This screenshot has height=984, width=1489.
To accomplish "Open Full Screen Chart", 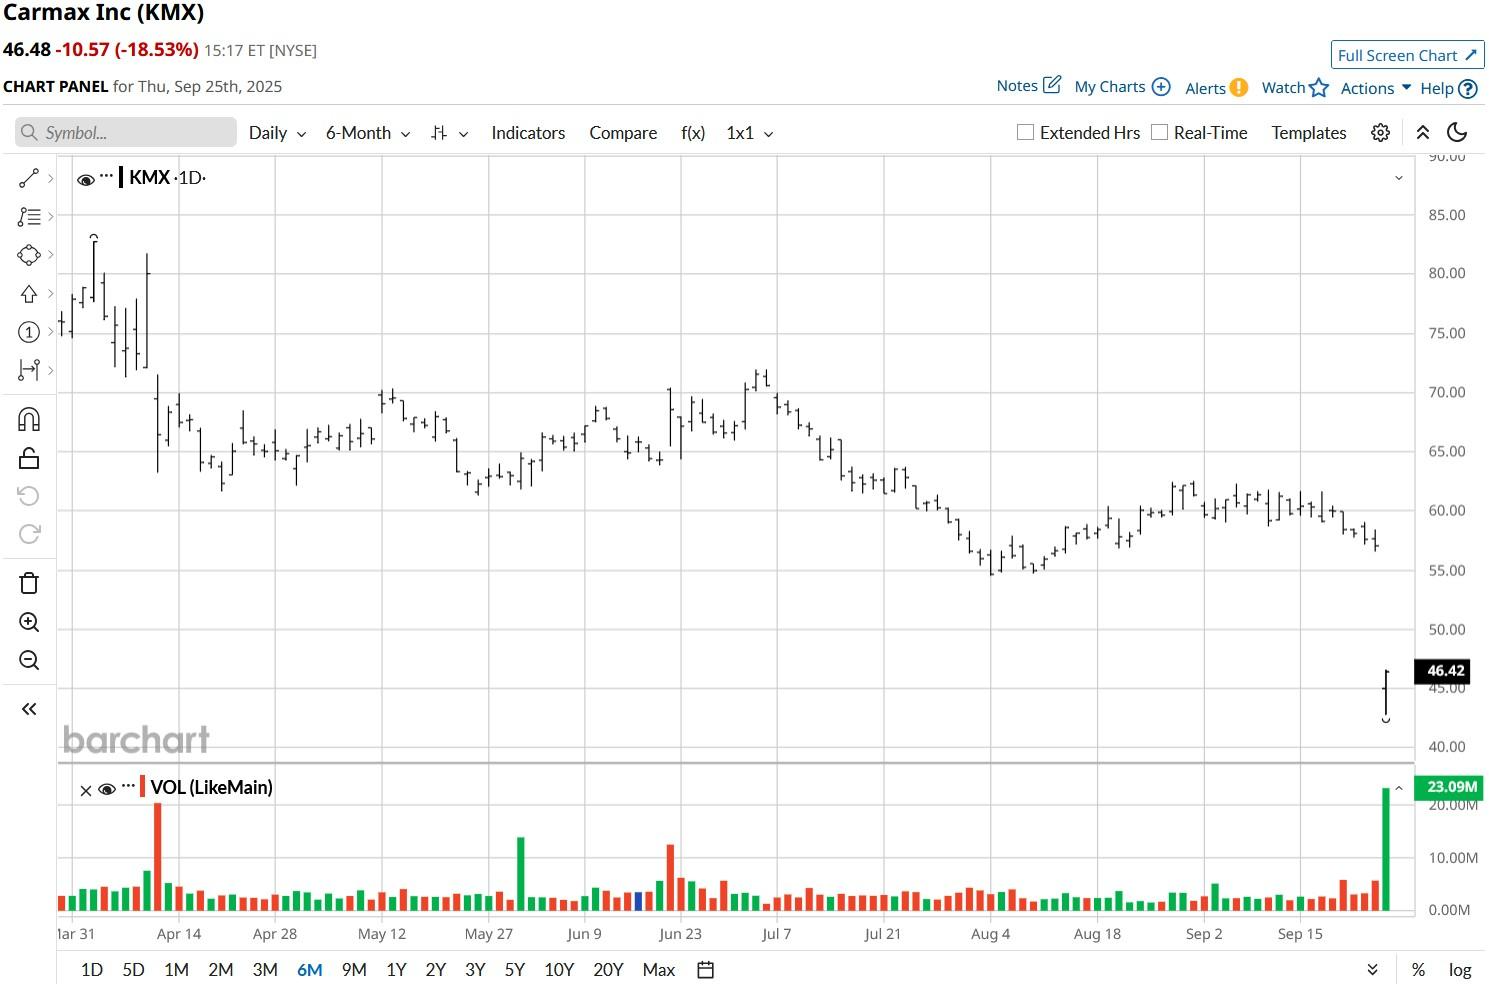I will pos(1407,55).
